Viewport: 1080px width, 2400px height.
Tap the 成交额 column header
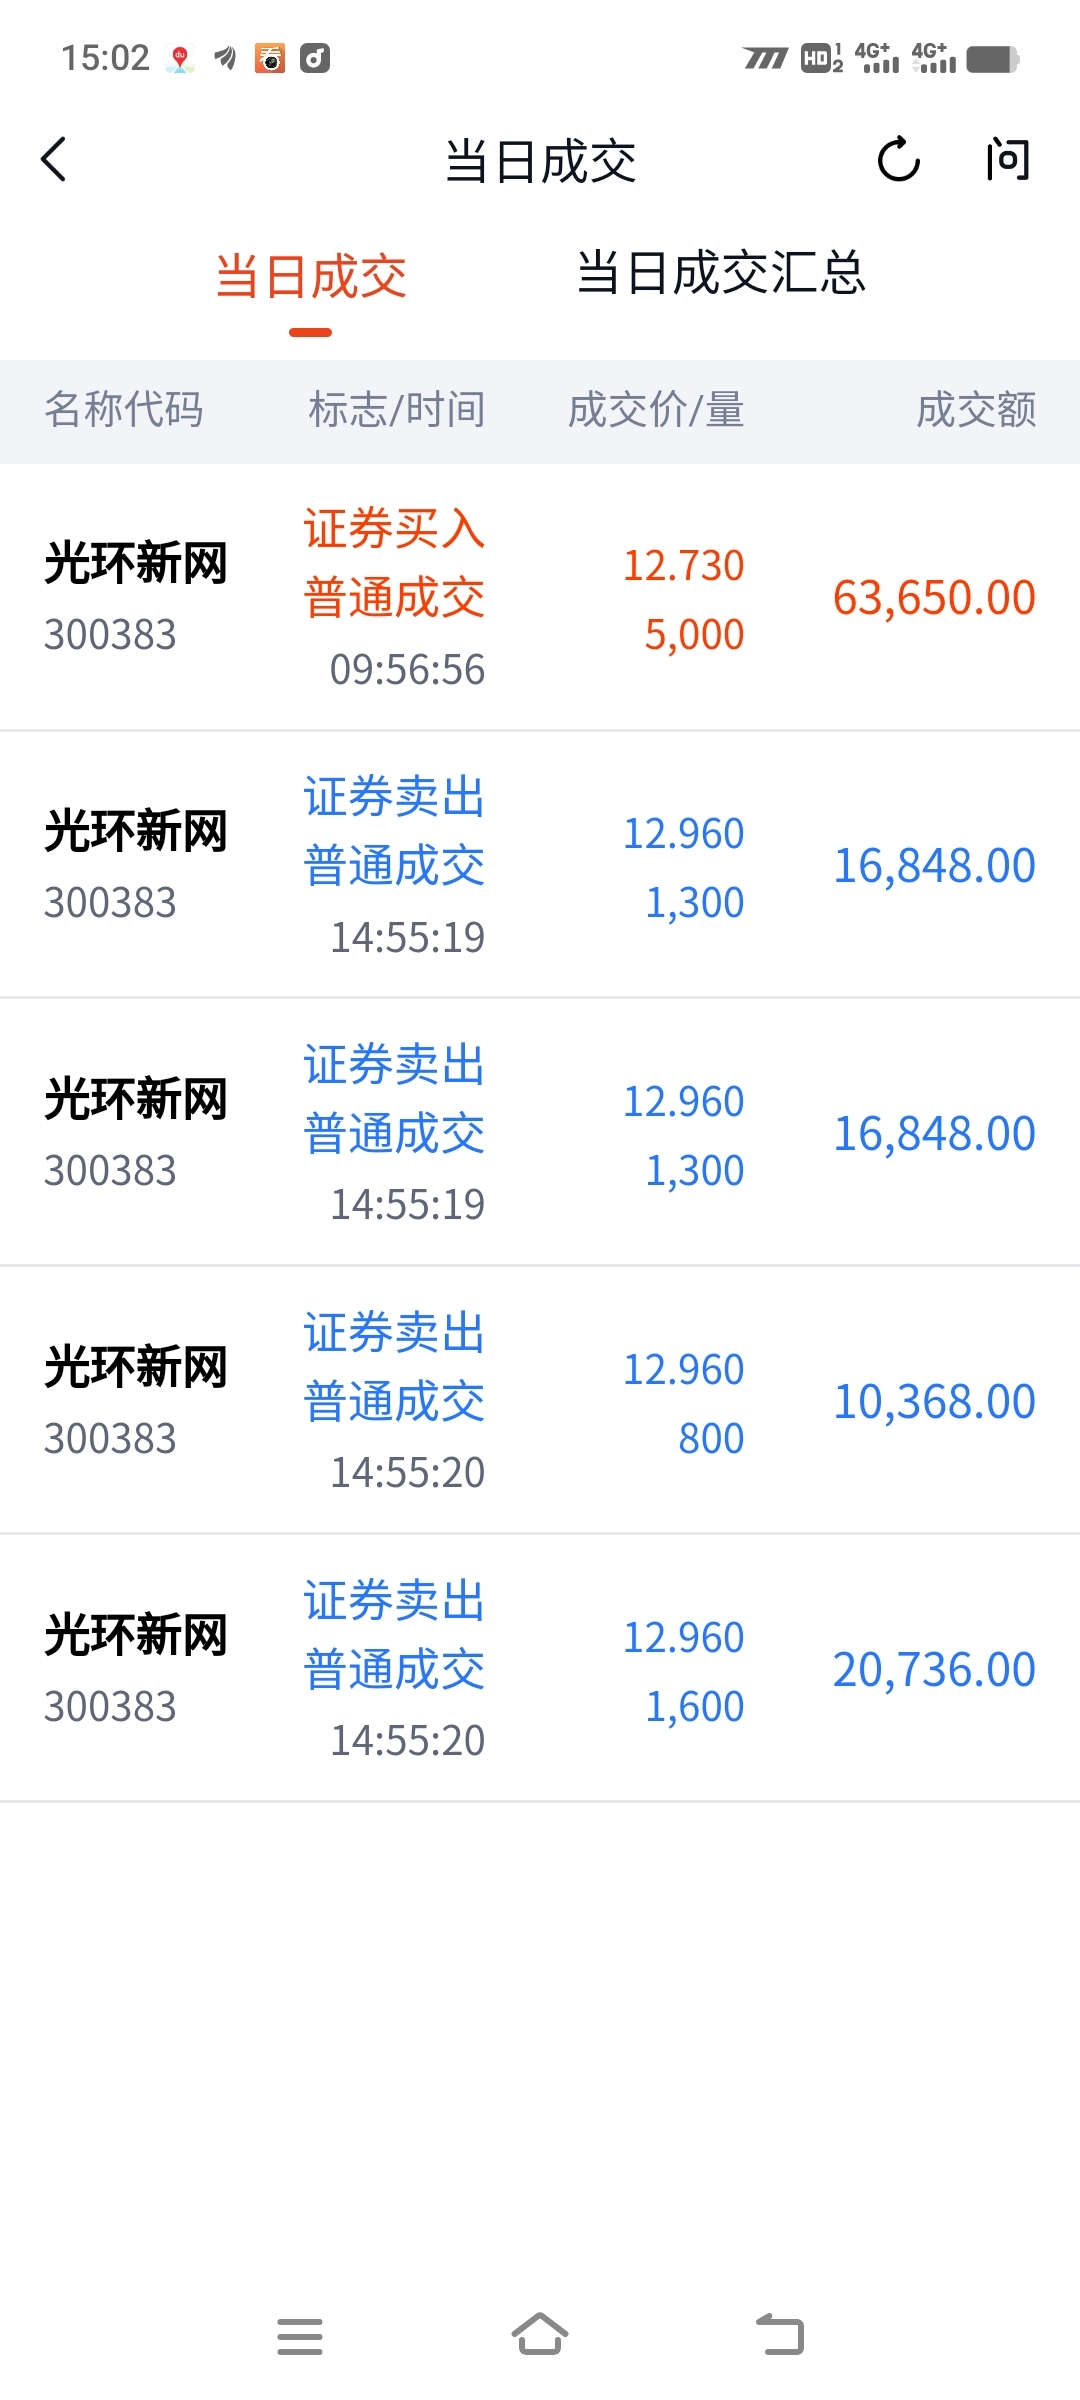coord(976,410)
